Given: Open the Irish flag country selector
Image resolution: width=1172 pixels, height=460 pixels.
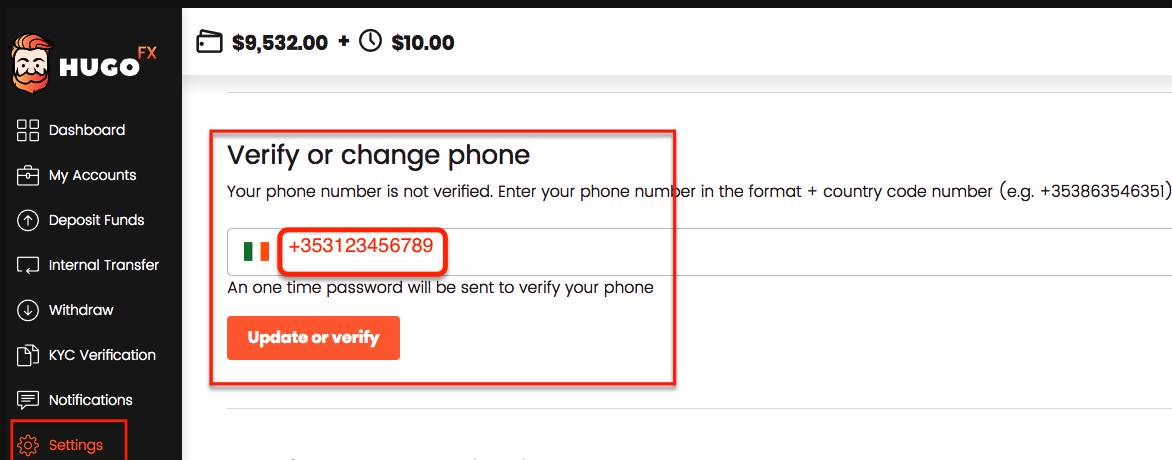Looking at the screenshot, I should [256, 252].
